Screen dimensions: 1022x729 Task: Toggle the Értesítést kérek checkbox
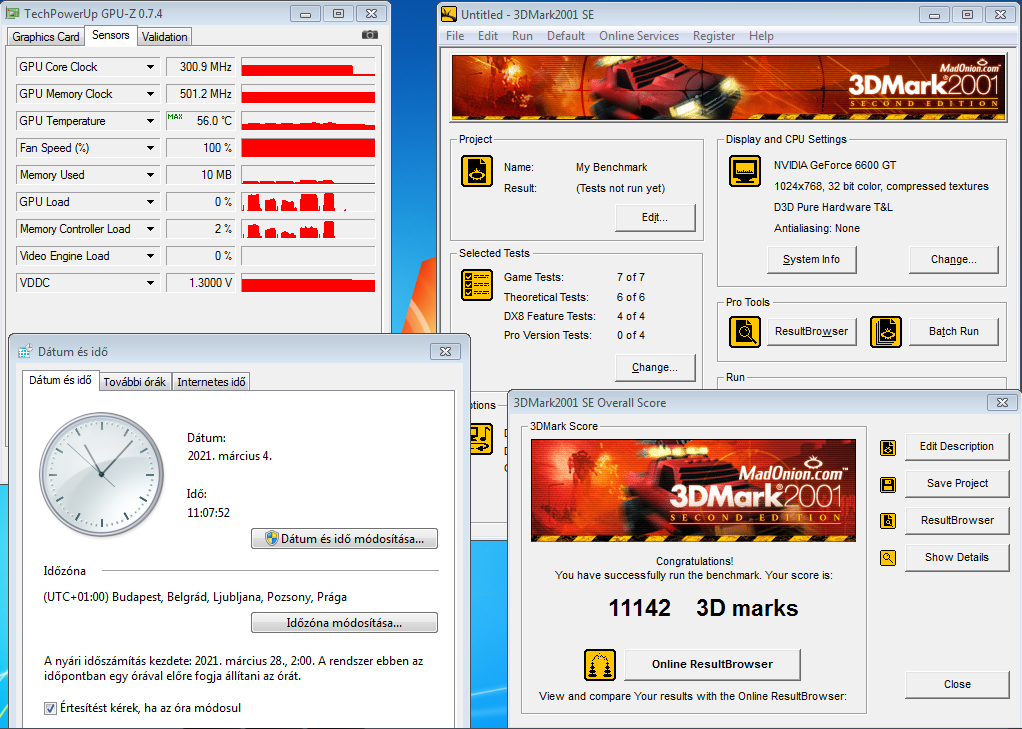[50, 708]
